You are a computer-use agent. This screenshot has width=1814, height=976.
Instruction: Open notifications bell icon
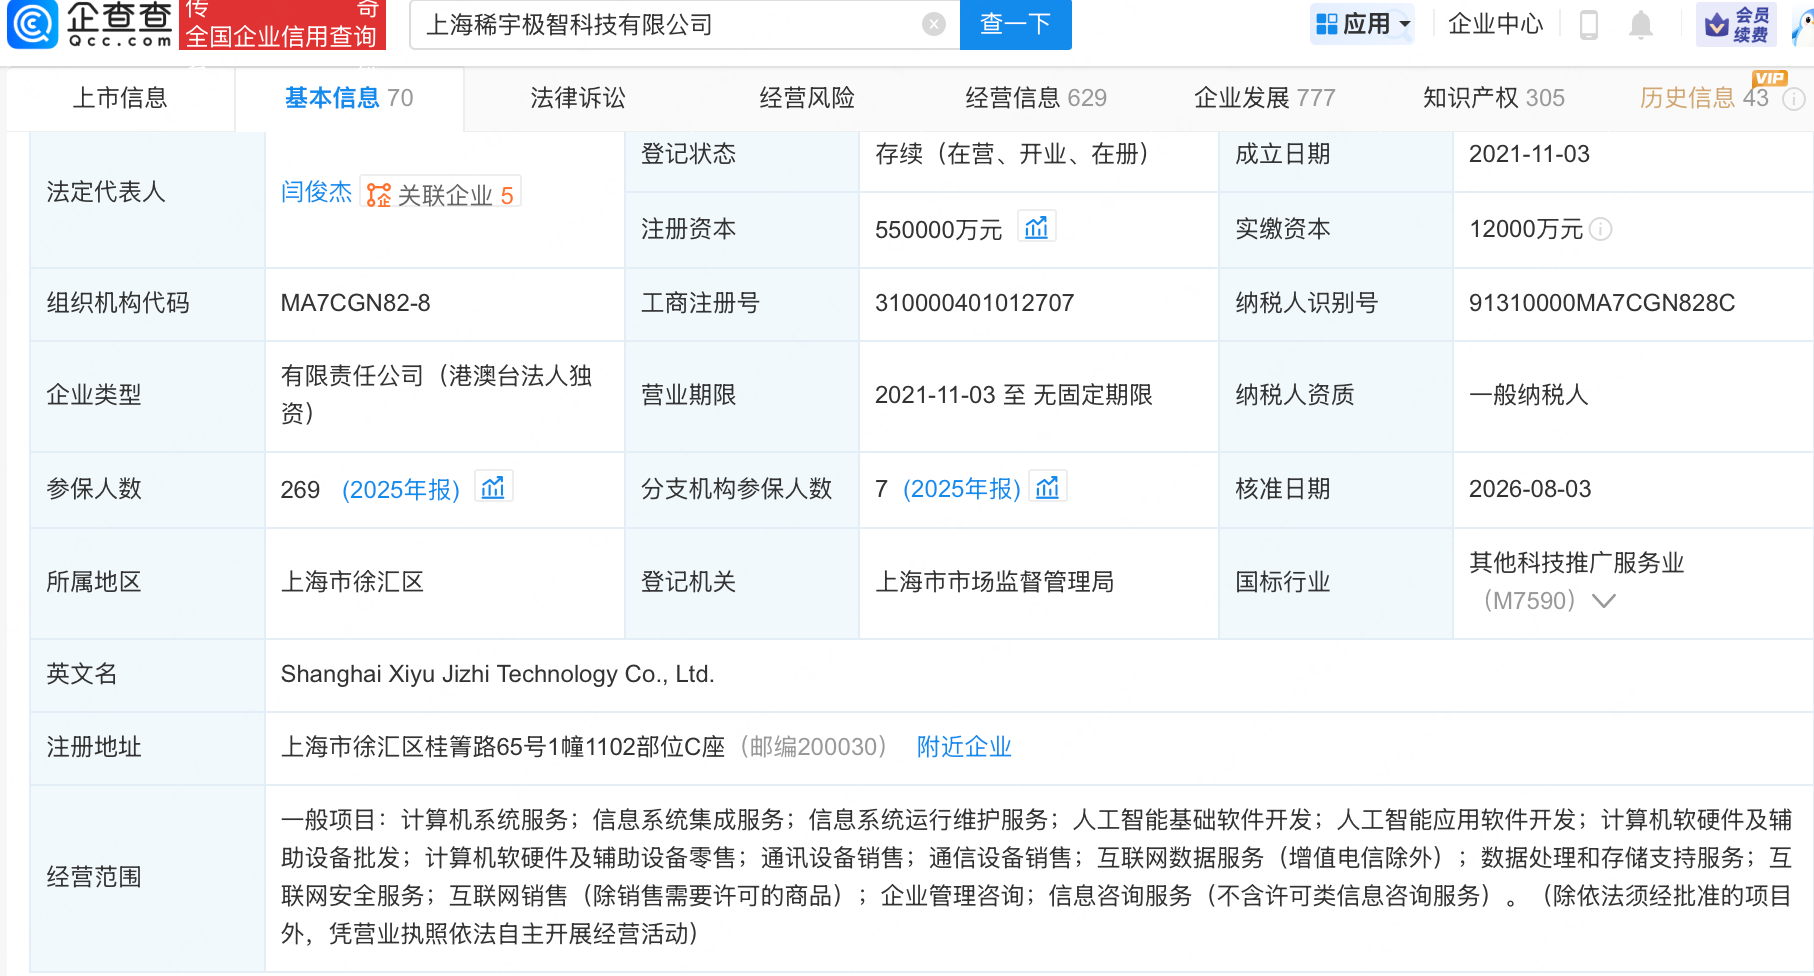tap(1641, 24)
